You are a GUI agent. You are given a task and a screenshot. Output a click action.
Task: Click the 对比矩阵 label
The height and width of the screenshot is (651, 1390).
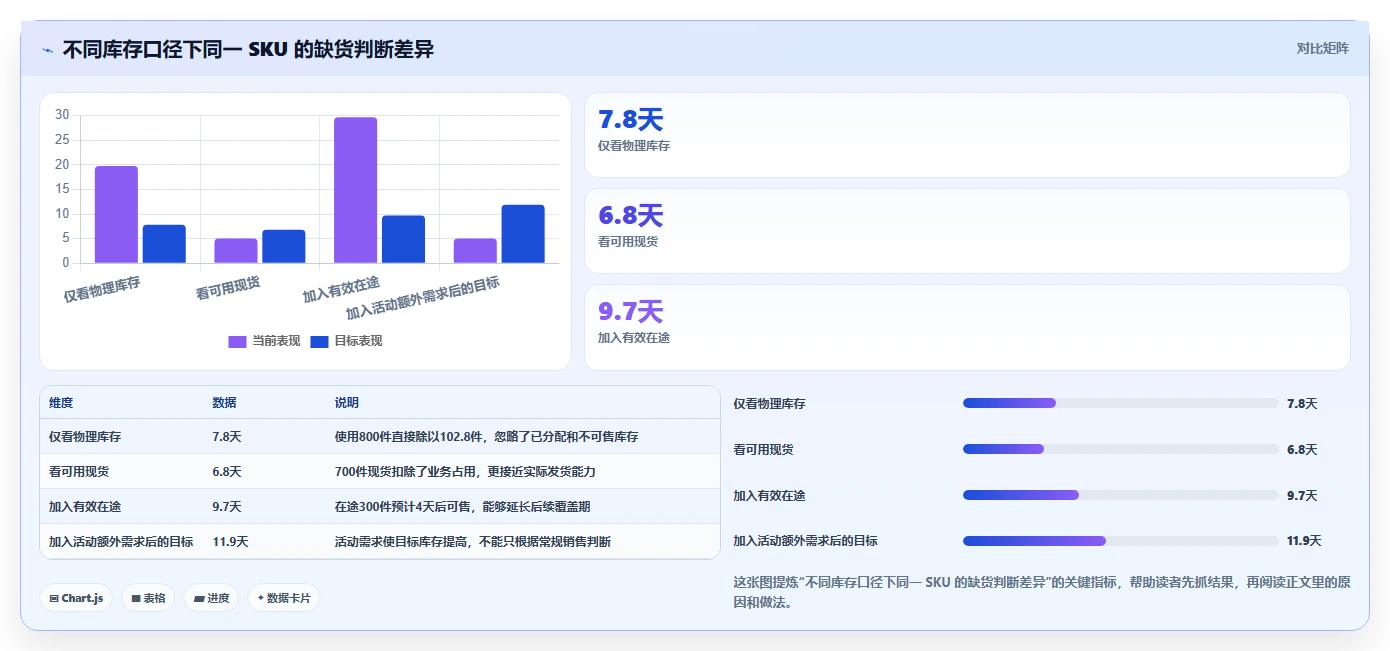pyautogui.click(x=1322, y=48)
